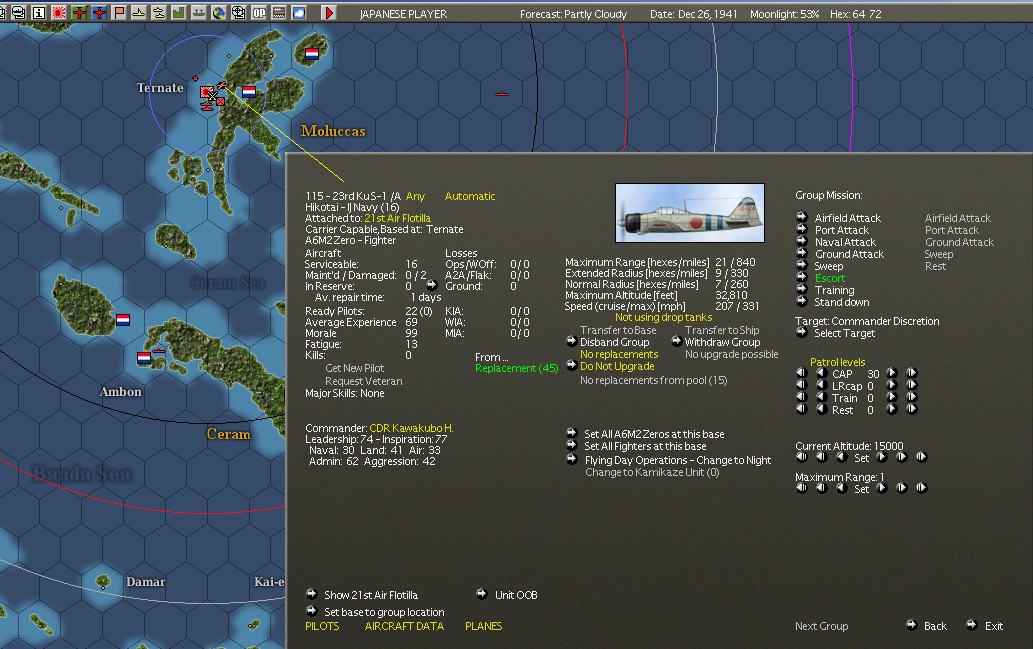Click 'Set All Fighters at this base'
Viewport: 1033px width, 649px height.
coord(645,446)
